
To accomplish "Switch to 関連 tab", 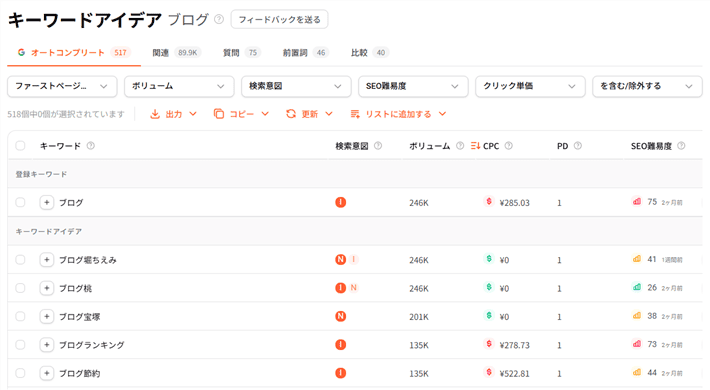I will point(177,53).
